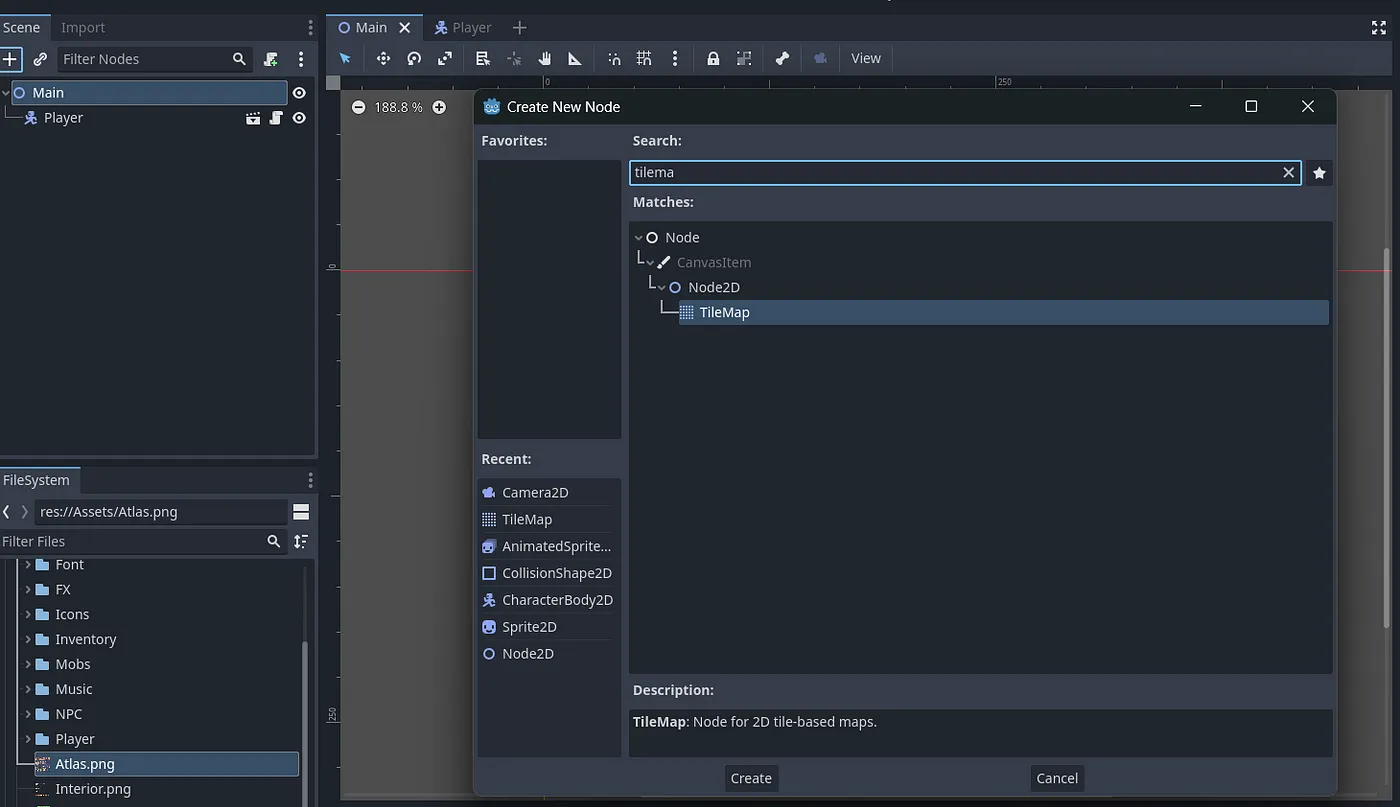Image resolution: width=1400 pixels, height=807 pixels.
Task: Add TileMap search to favorites star
Action: tap(1319, 173)
